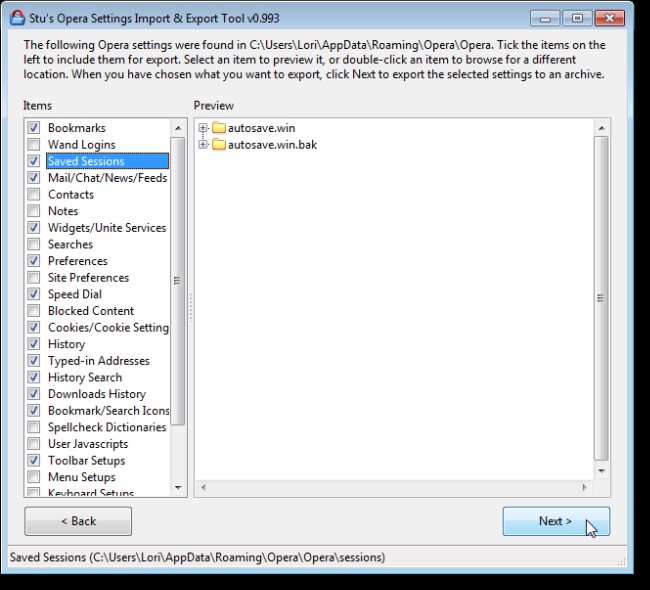
Task: Untick the Cookies/Cookie Settings checkbox
Action: pyautogui.click(x=34, y=327)
